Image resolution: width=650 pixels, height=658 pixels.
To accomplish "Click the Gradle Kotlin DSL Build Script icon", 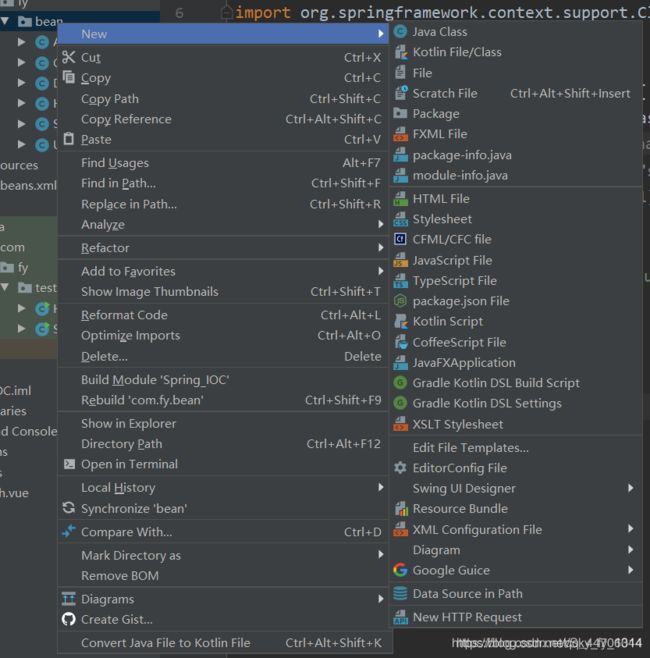I will click(401, 383).
